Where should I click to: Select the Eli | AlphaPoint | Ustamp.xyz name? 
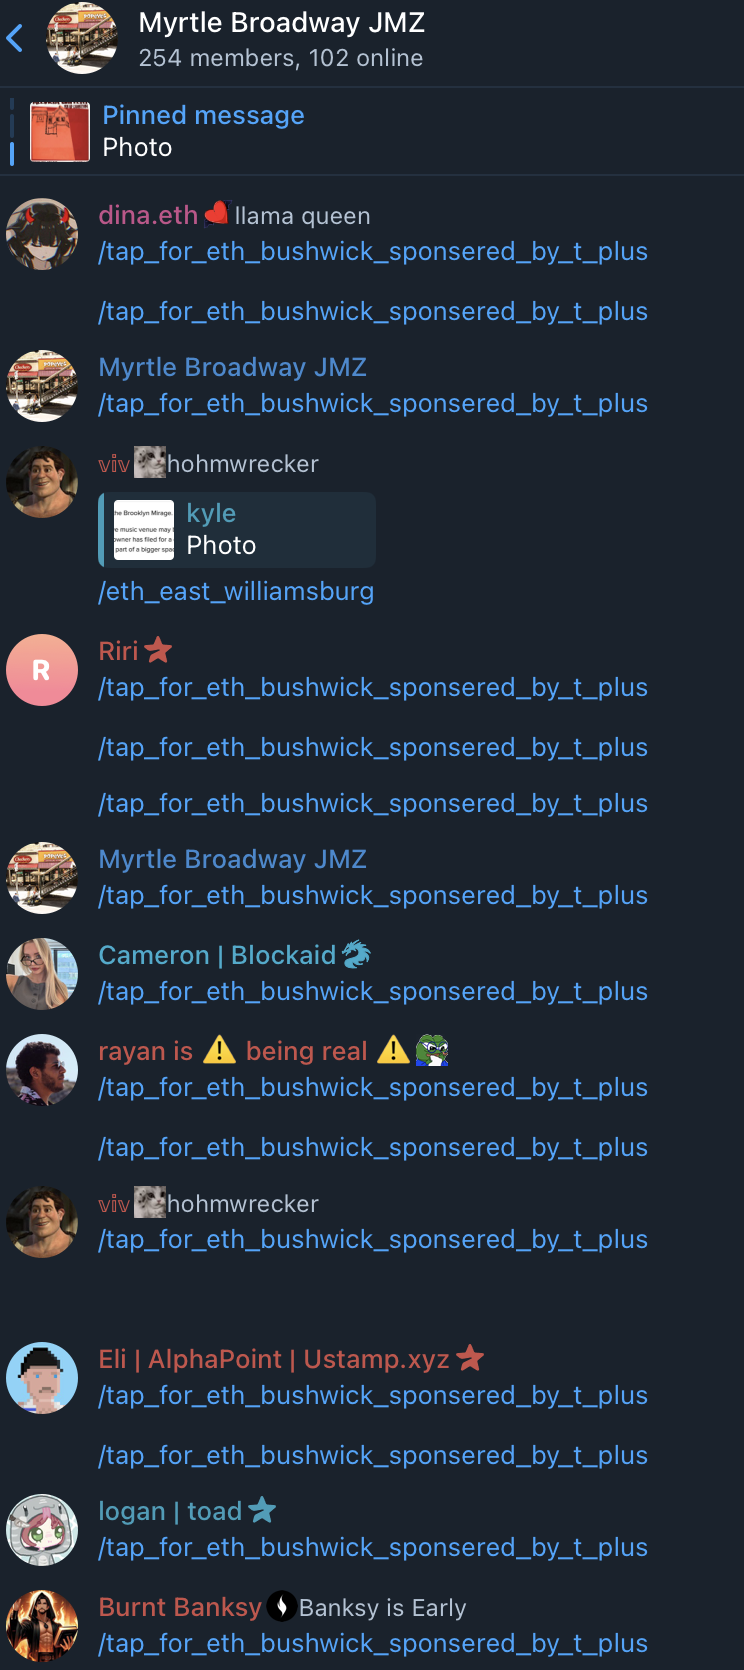(274, 1359)
